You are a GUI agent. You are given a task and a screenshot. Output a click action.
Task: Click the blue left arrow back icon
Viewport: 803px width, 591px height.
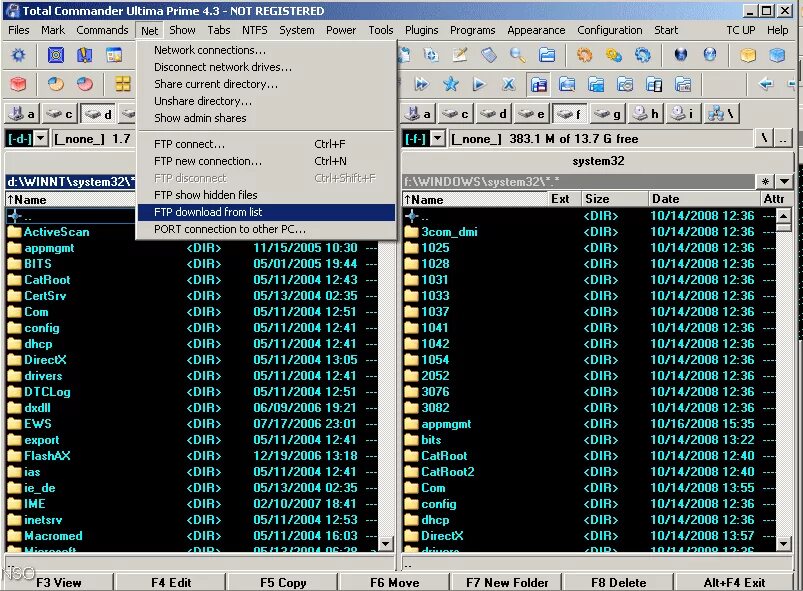coord(767,84)
